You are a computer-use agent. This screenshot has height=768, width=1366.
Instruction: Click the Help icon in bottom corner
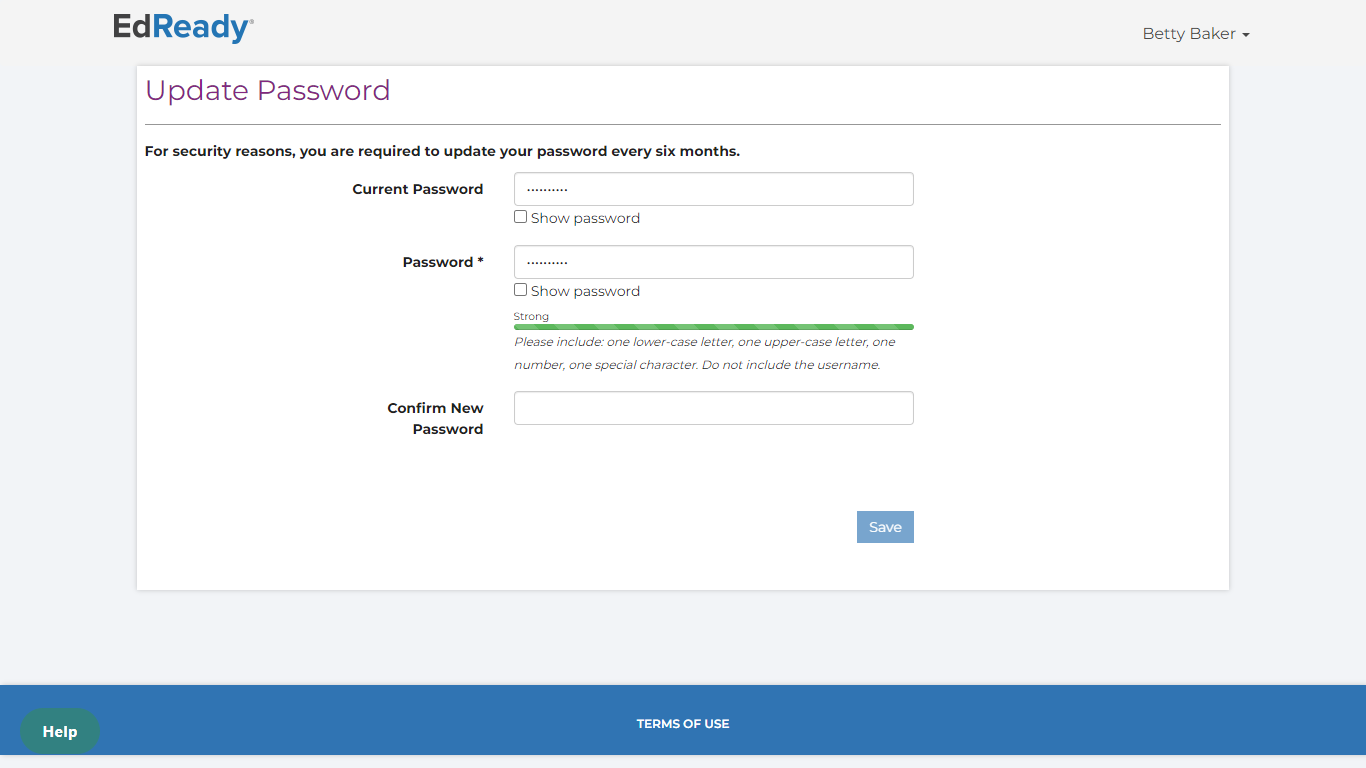[x=59, y=731]
